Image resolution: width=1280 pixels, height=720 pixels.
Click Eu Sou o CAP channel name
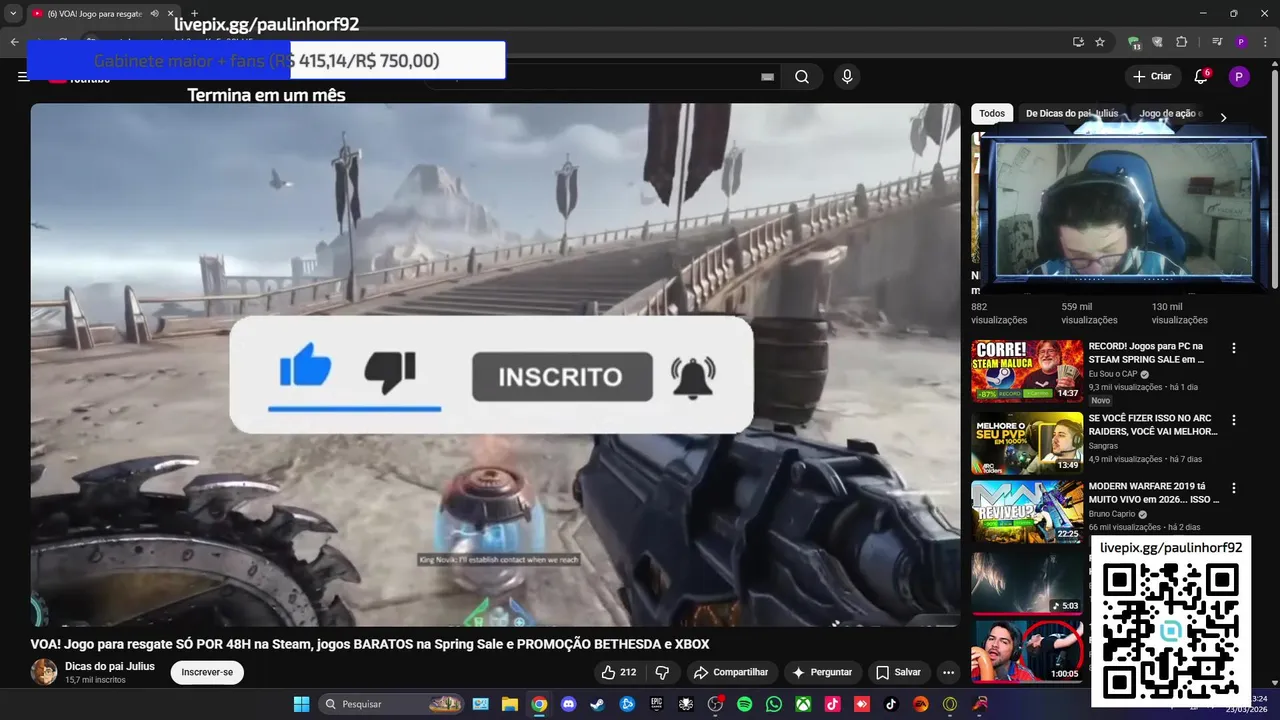point(1114,374)
